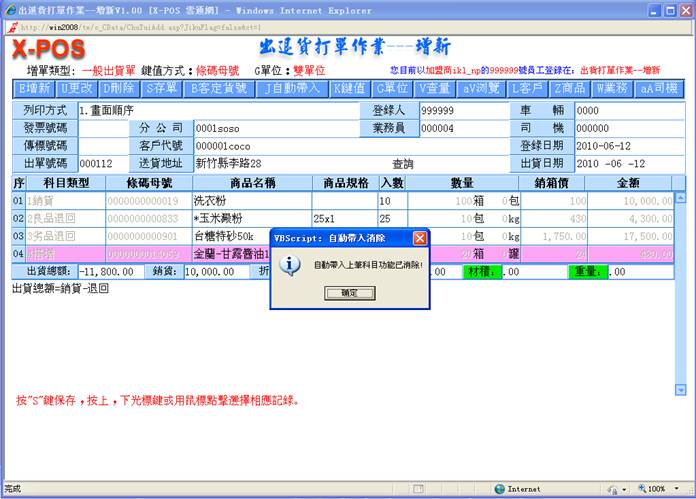
Task: Close the VBScript 自動帶入消除 dialog
Action: coord(420,239)
